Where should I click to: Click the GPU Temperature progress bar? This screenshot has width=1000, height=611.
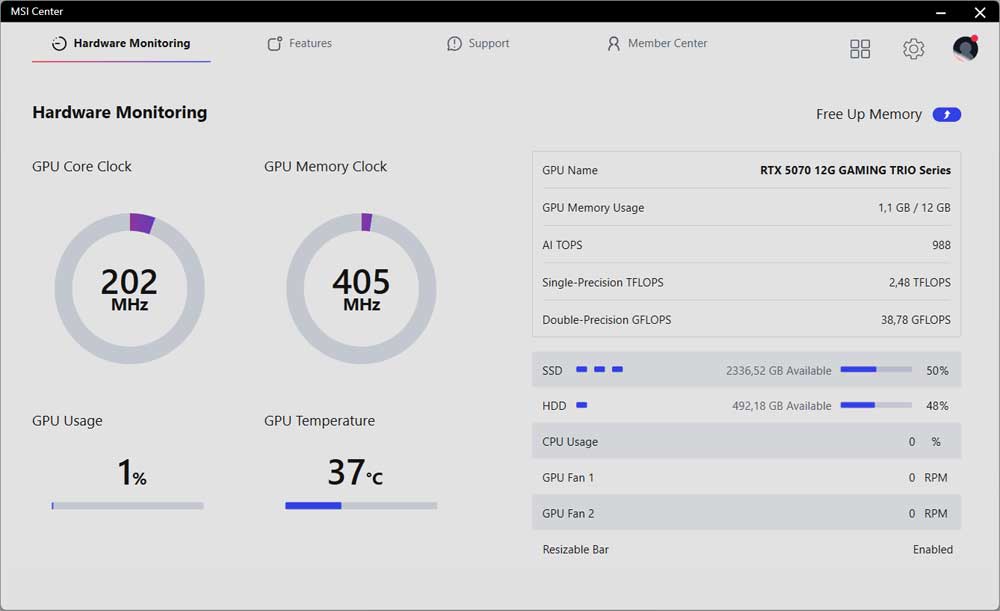click(x=361, y=506)
